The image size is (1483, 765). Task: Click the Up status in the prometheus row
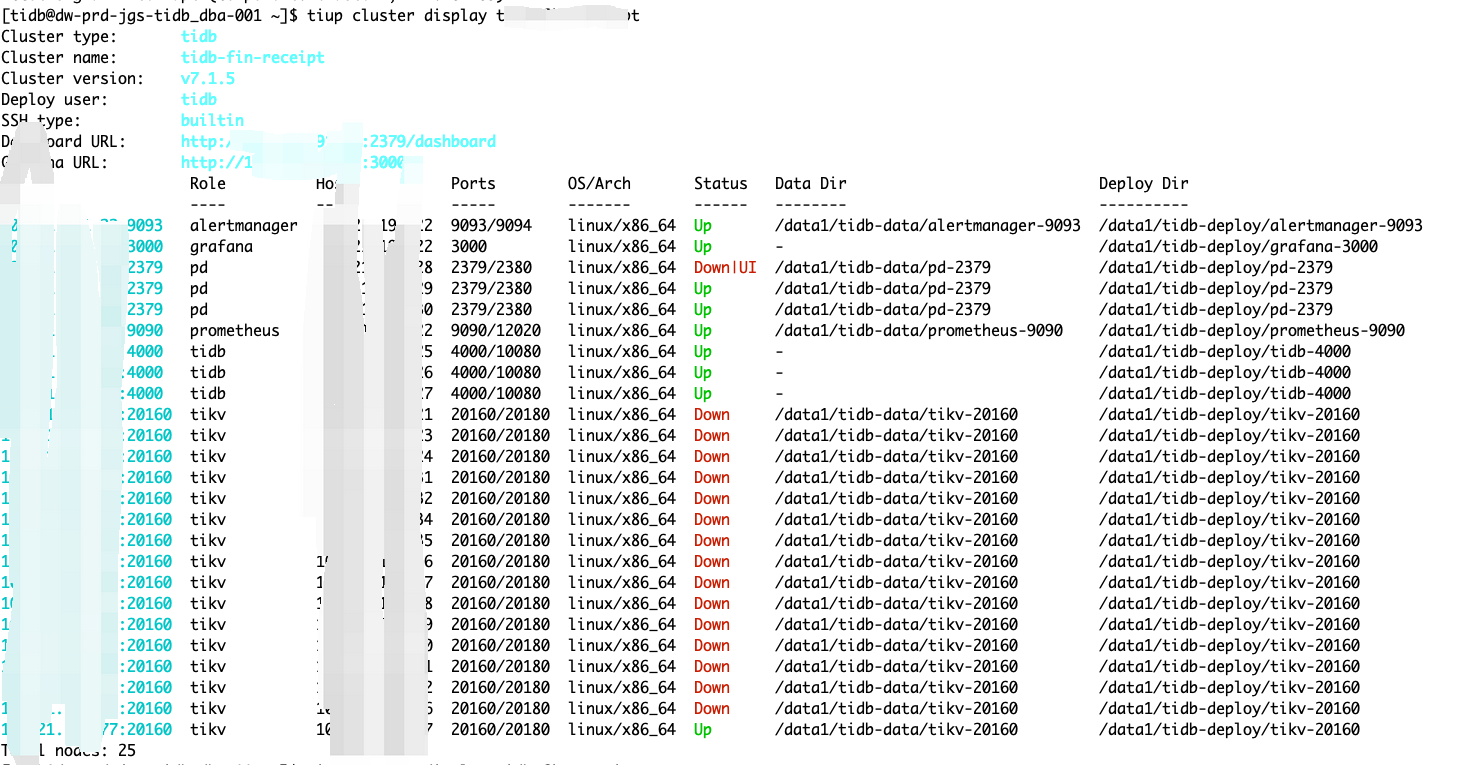click(x=703, y=331)
